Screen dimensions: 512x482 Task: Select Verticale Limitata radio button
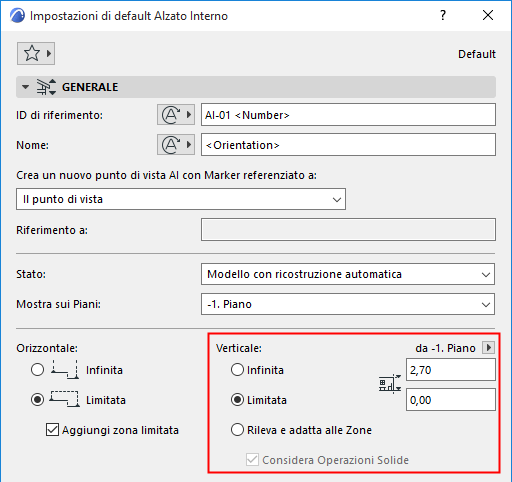coord(237,400)
